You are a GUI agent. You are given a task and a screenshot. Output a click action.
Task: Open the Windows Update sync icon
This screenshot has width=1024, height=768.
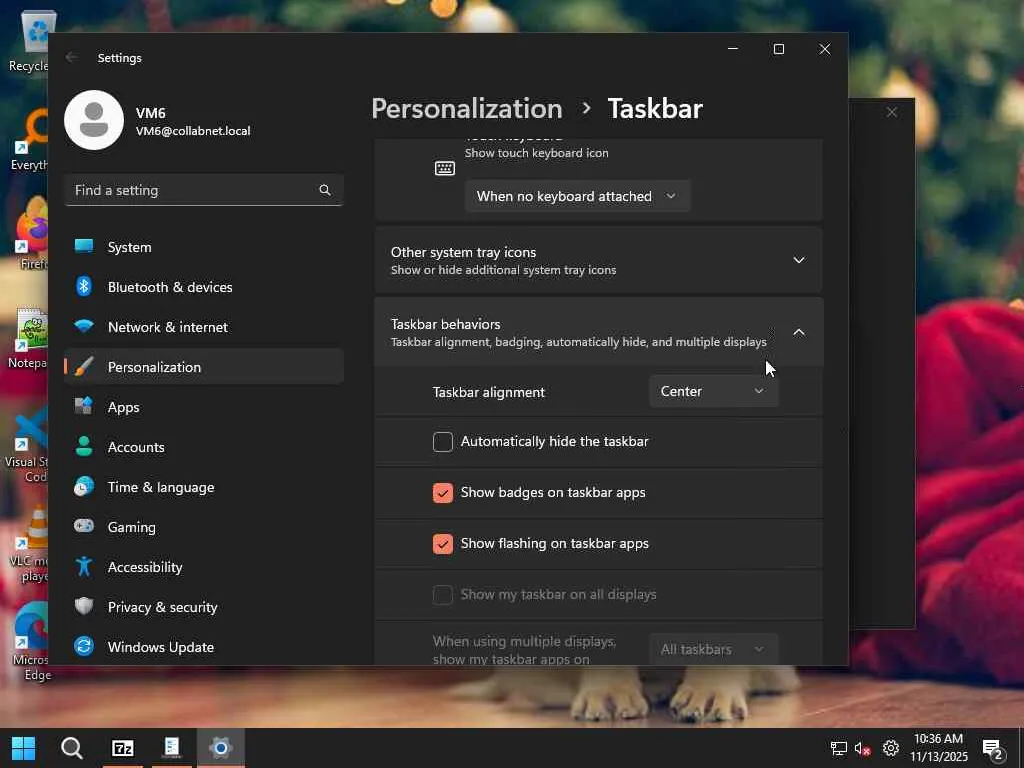click(x=84, y=646)
